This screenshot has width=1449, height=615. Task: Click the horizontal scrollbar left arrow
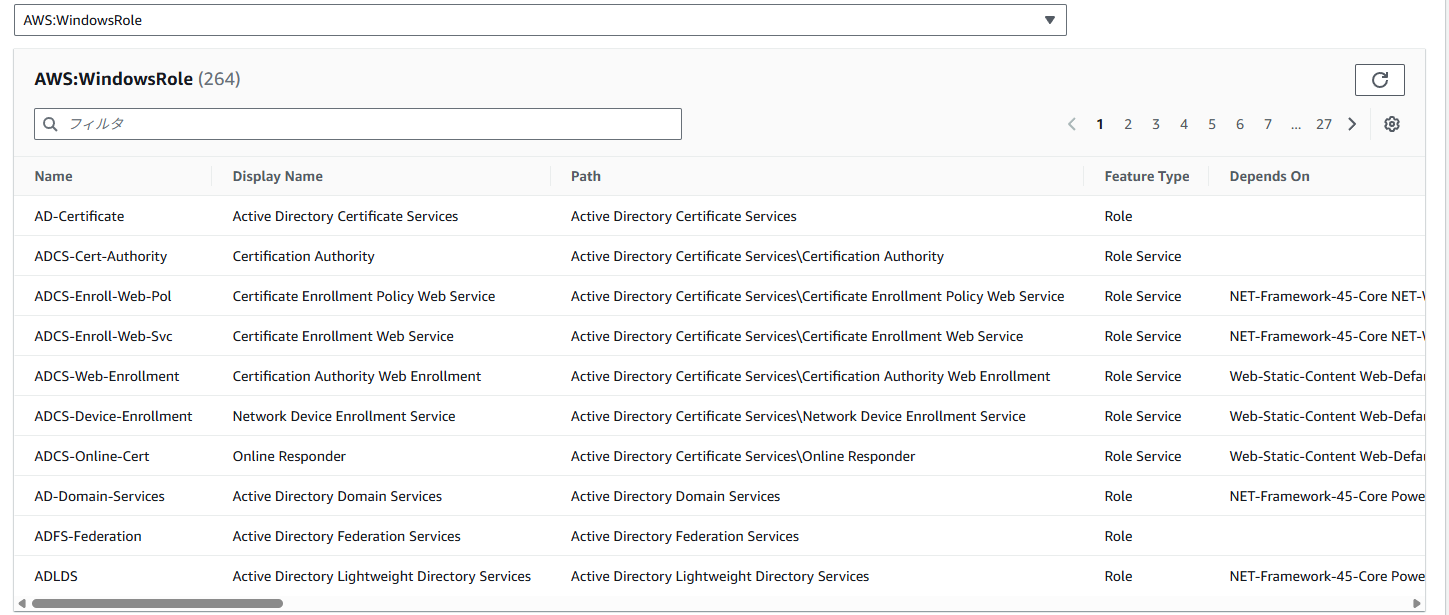22,604
